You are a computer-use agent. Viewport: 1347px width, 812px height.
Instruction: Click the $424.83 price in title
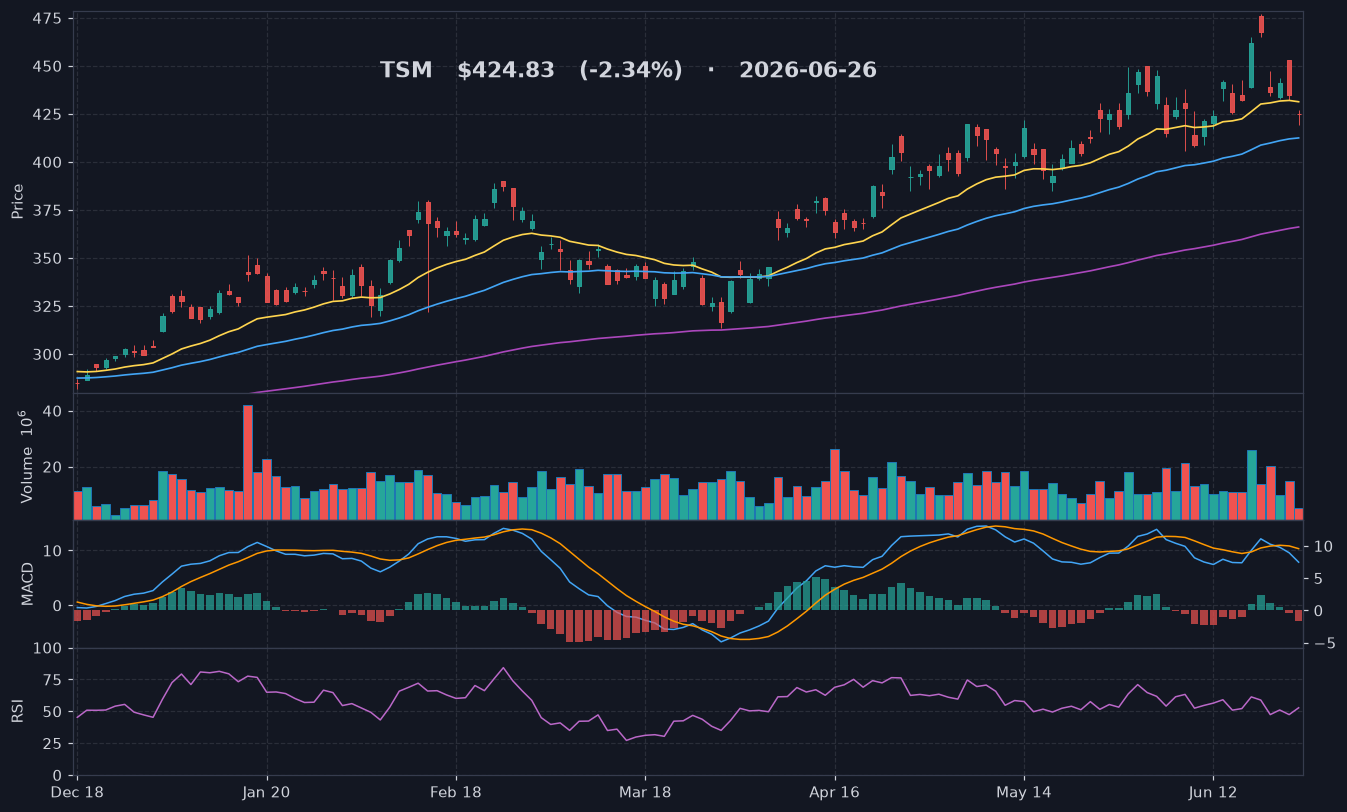[x=506, y=70]
